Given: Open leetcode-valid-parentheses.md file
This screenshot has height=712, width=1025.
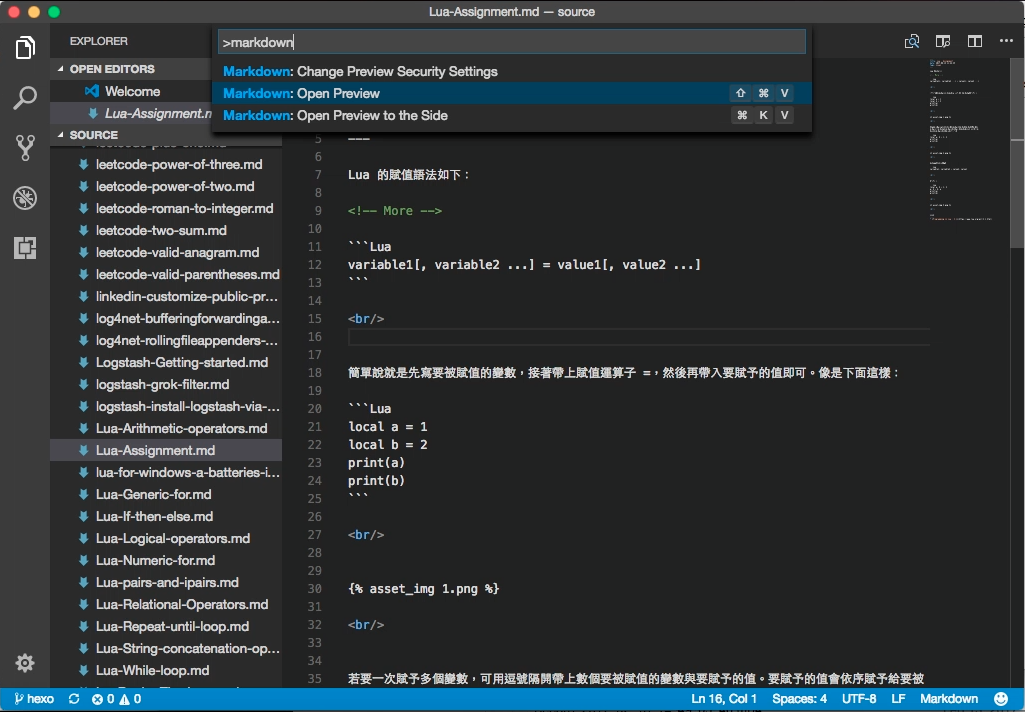Looking at the screenshot, I should pyautogui.click(x=166, y=275).
